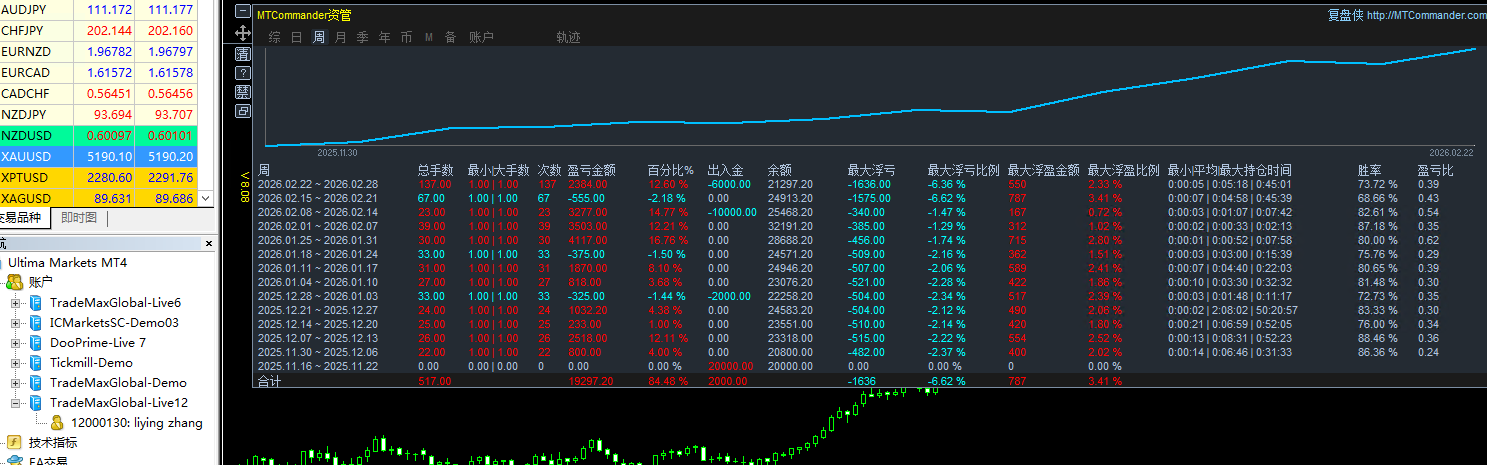Click the profit value 19297.20 in totals

click(x=589, y=381)
